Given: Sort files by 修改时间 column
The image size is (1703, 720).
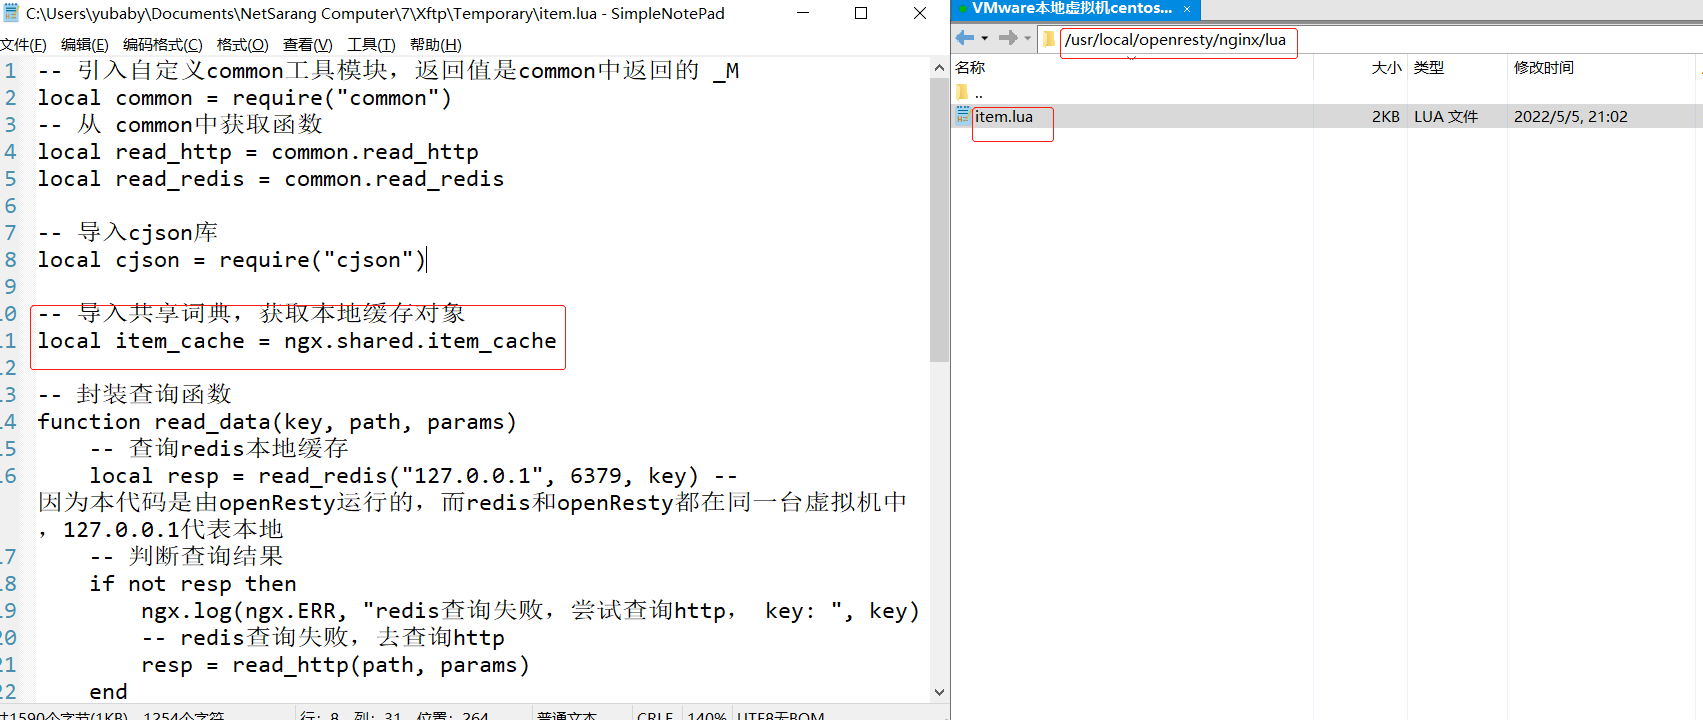Looking at the screenshot, I should 1544,67.
